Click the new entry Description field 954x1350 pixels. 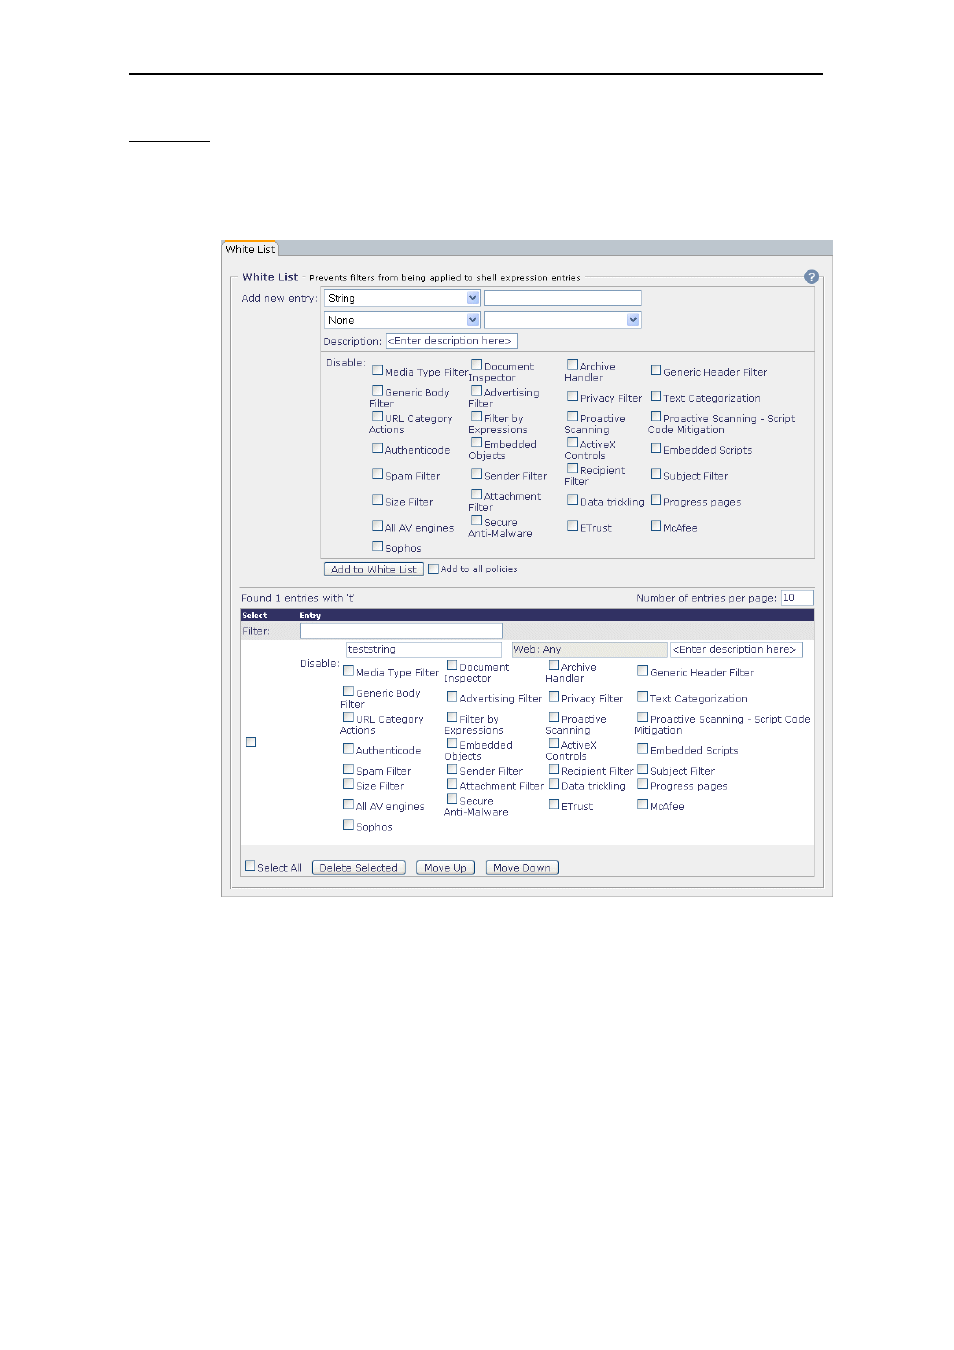tap(451, 341)
